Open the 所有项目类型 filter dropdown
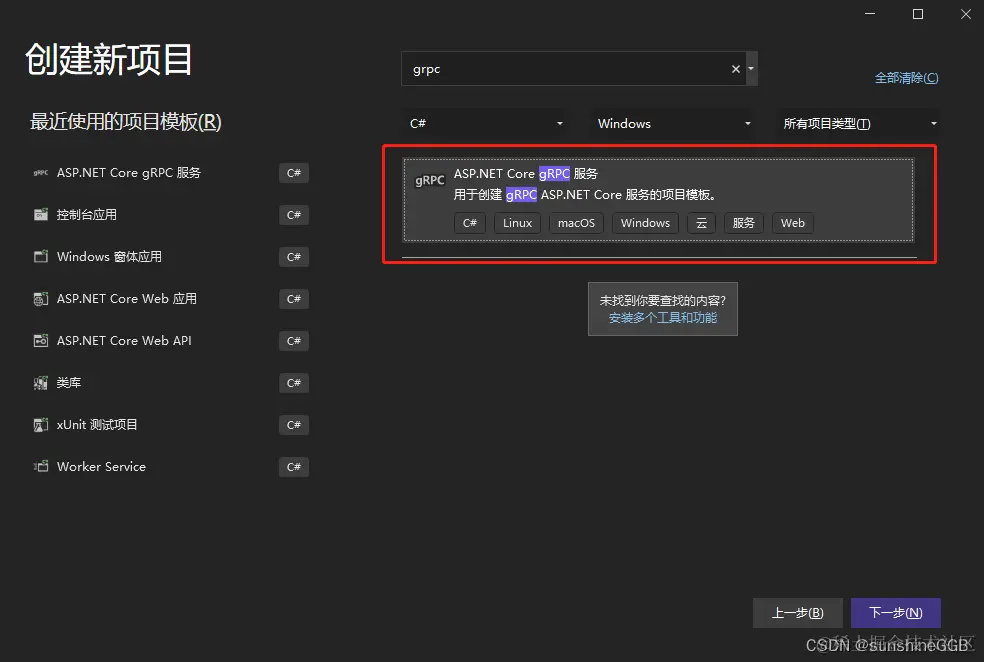The width and height of the screenshot is (984, 662). 858,124
